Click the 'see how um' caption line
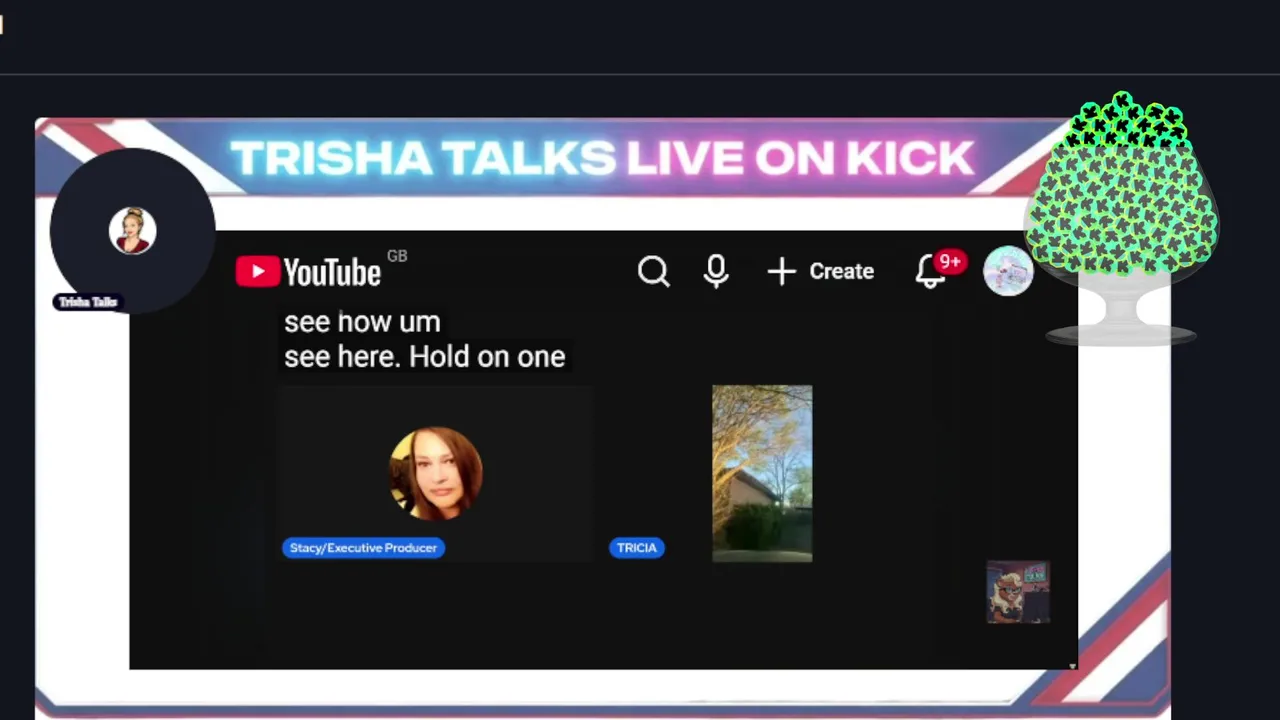 tap(362, 322)
